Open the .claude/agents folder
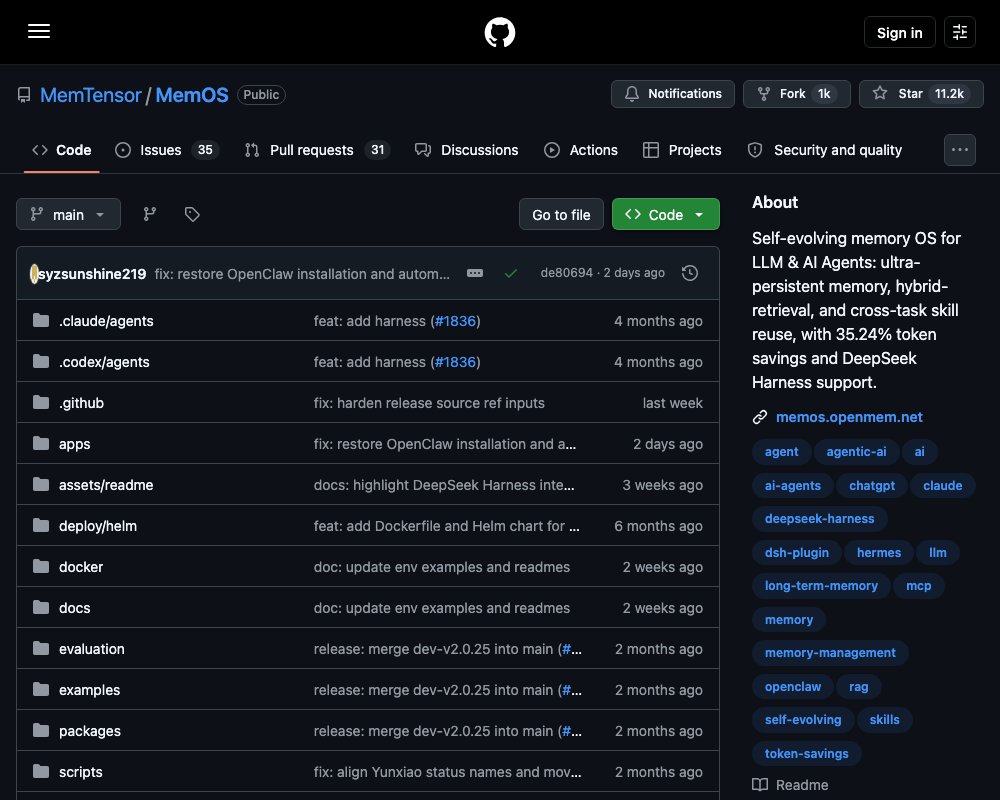Screen dimensions: 1000x800 (x=106, y=321)
